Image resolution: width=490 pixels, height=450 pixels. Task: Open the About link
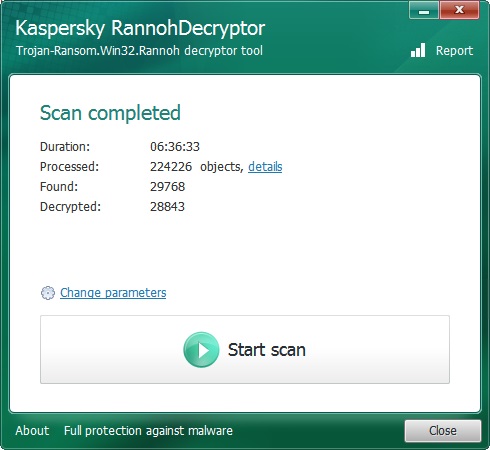pos(32,430)
